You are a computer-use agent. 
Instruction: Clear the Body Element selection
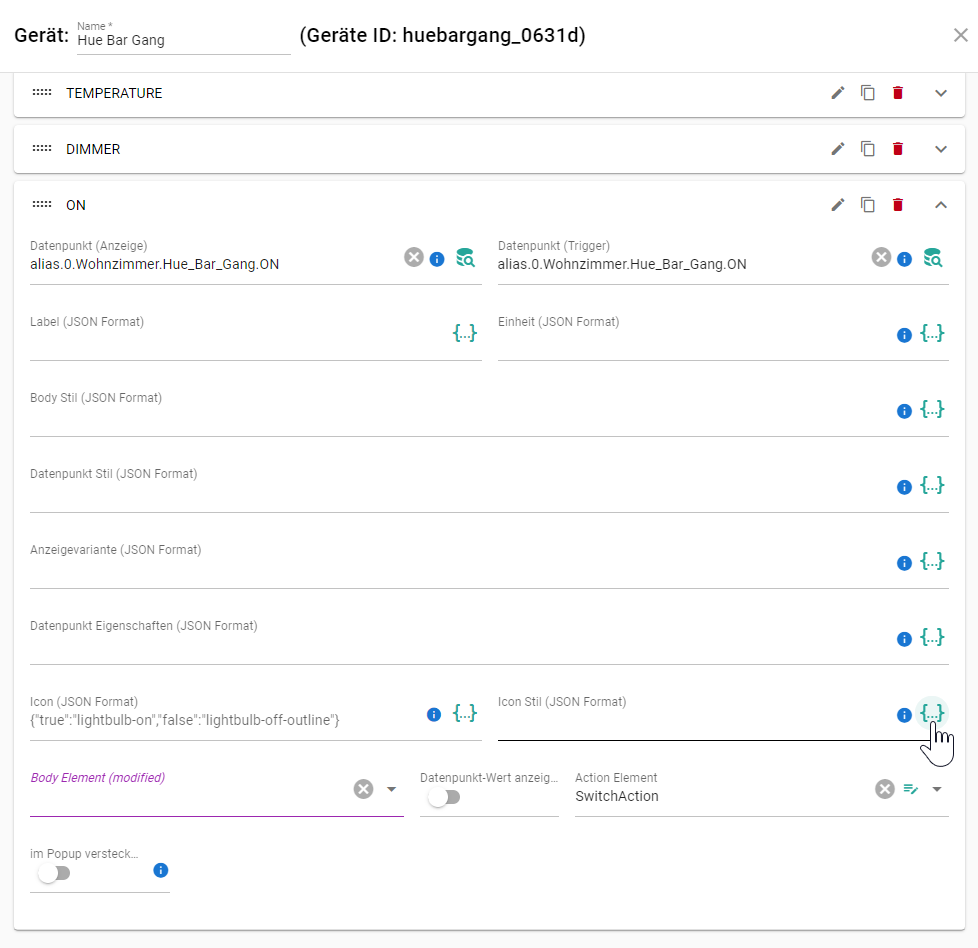click(364, 789)
